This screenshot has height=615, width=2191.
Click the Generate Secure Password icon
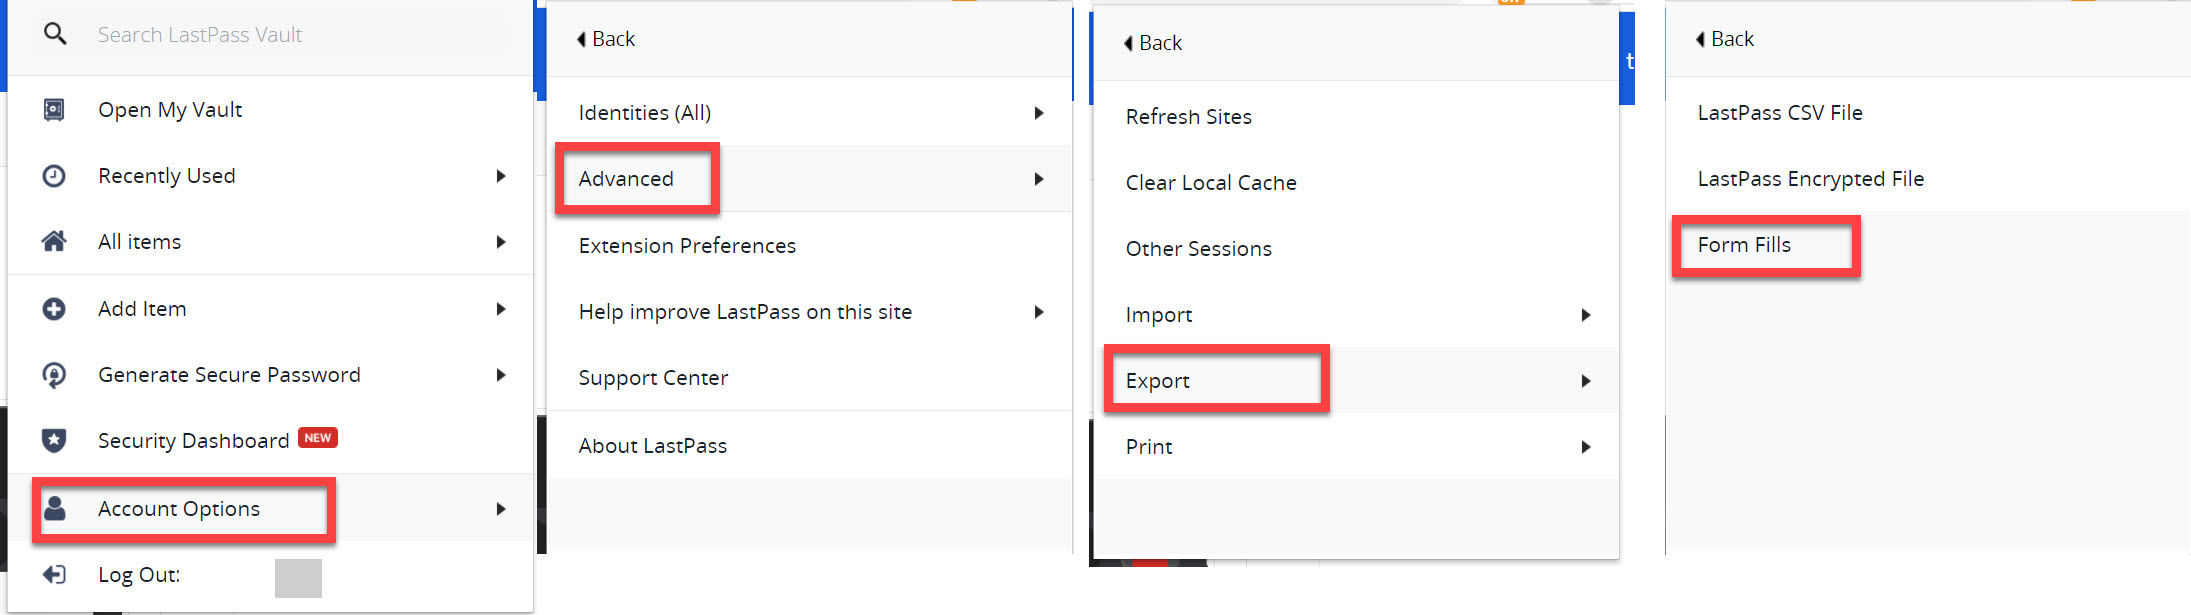(x=54, y=375)
